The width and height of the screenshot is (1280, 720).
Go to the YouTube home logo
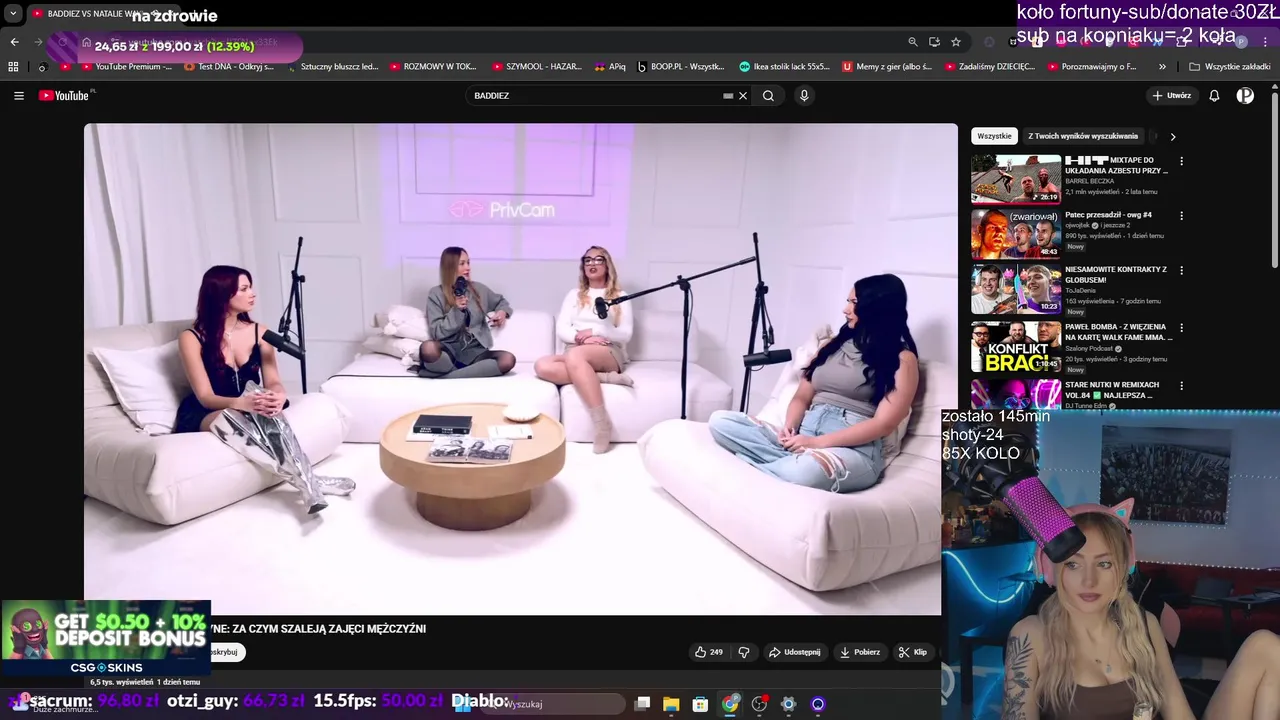coord(66,96)
